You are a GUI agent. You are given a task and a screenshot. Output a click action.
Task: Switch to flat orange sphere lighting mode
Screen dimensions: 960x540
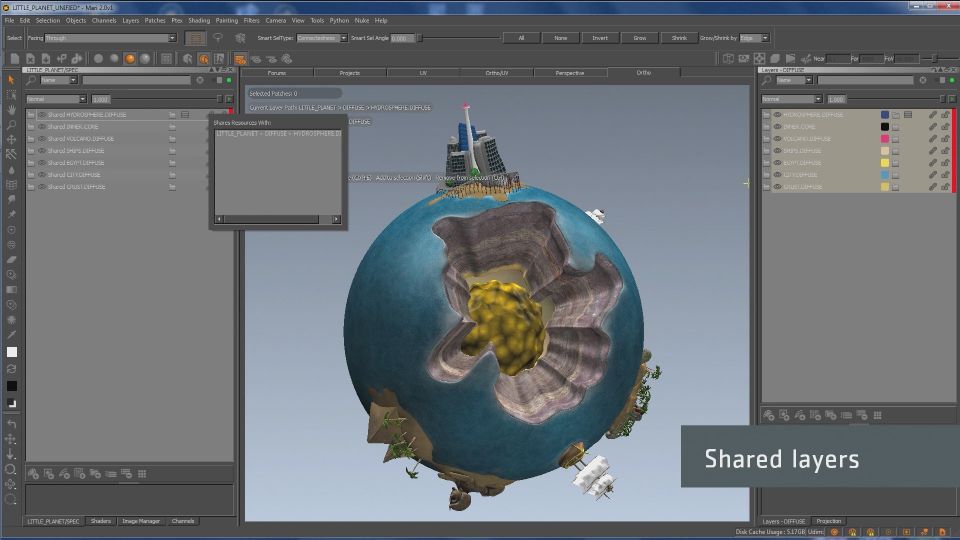[x=129, y=58]
